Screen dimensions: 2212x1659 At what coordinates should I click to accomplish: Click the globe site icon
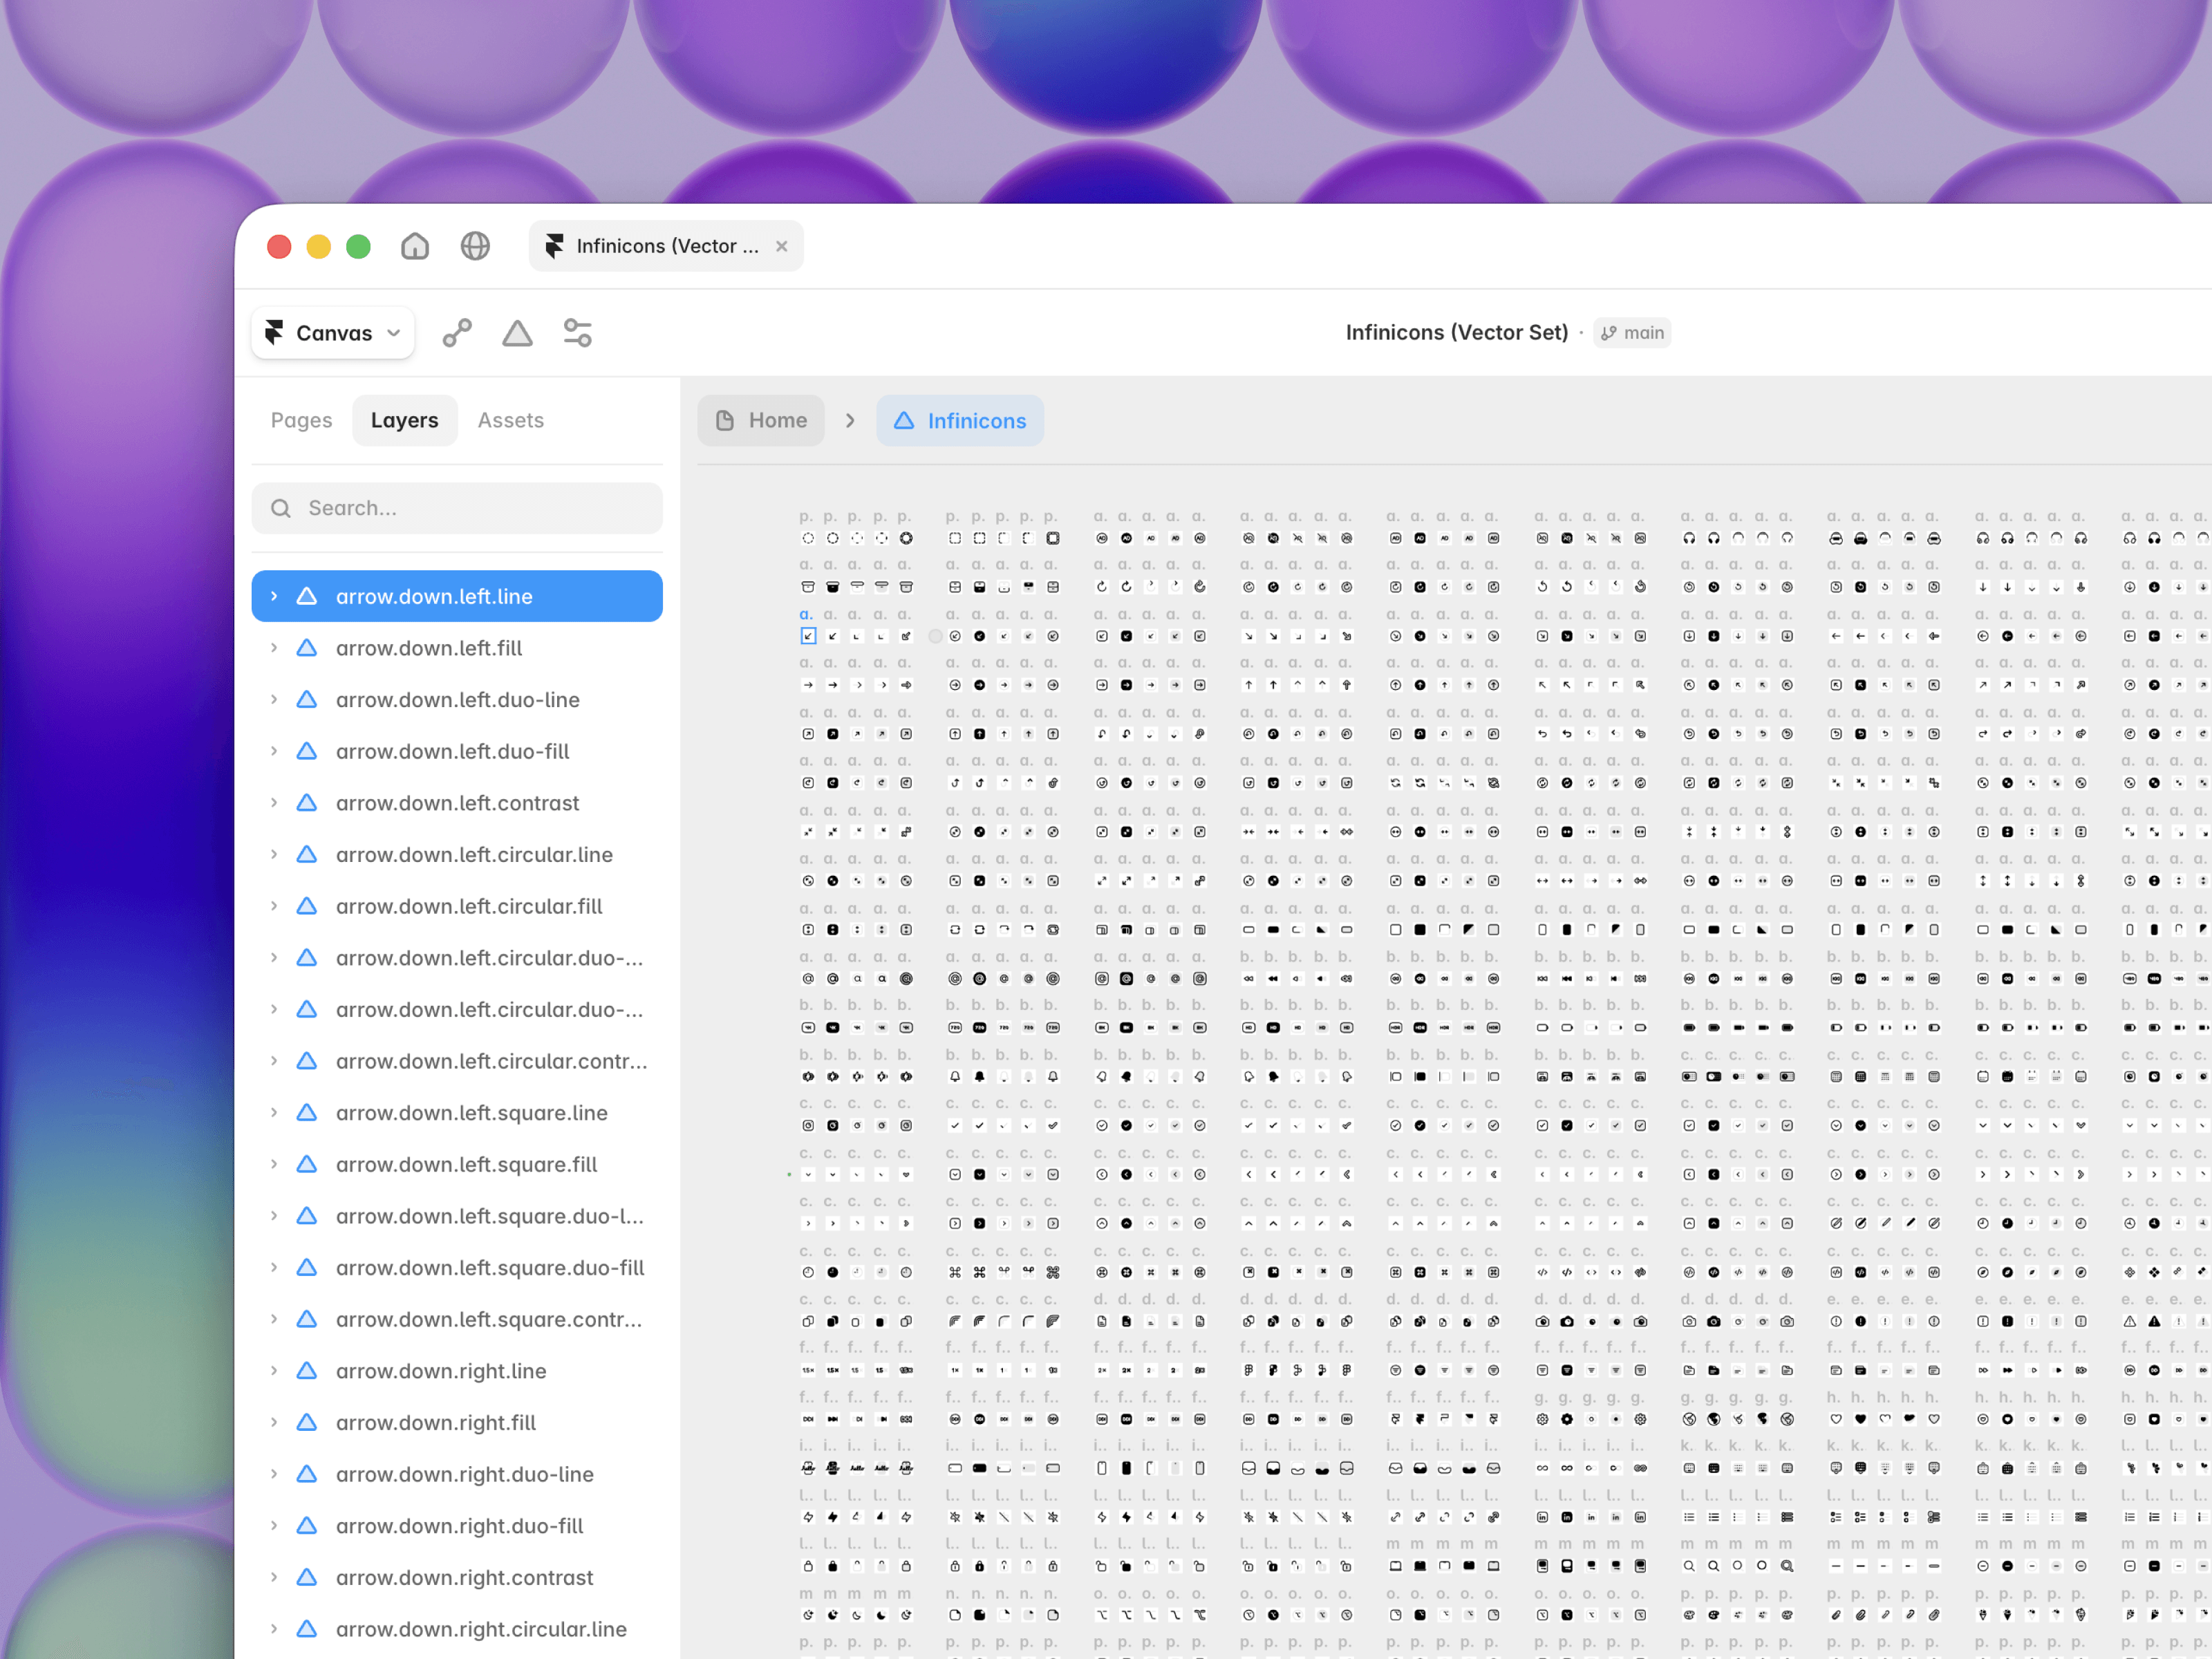(475, 246)
